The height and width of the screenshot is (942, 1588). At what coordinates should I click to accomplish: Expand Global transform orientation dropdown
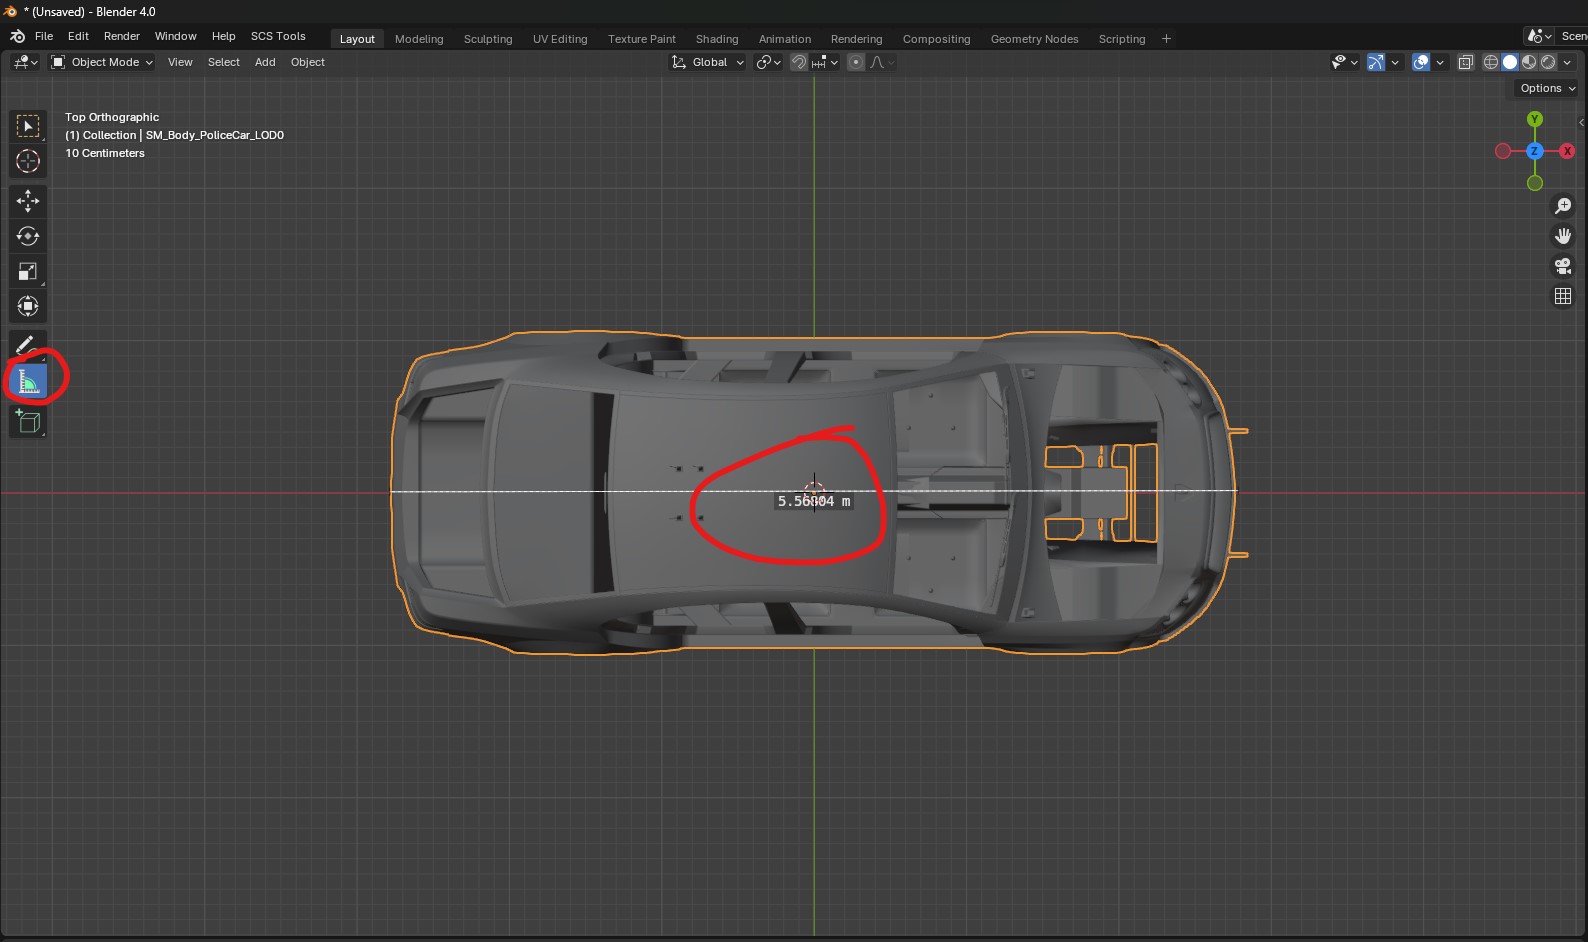(x=708, y=62)
